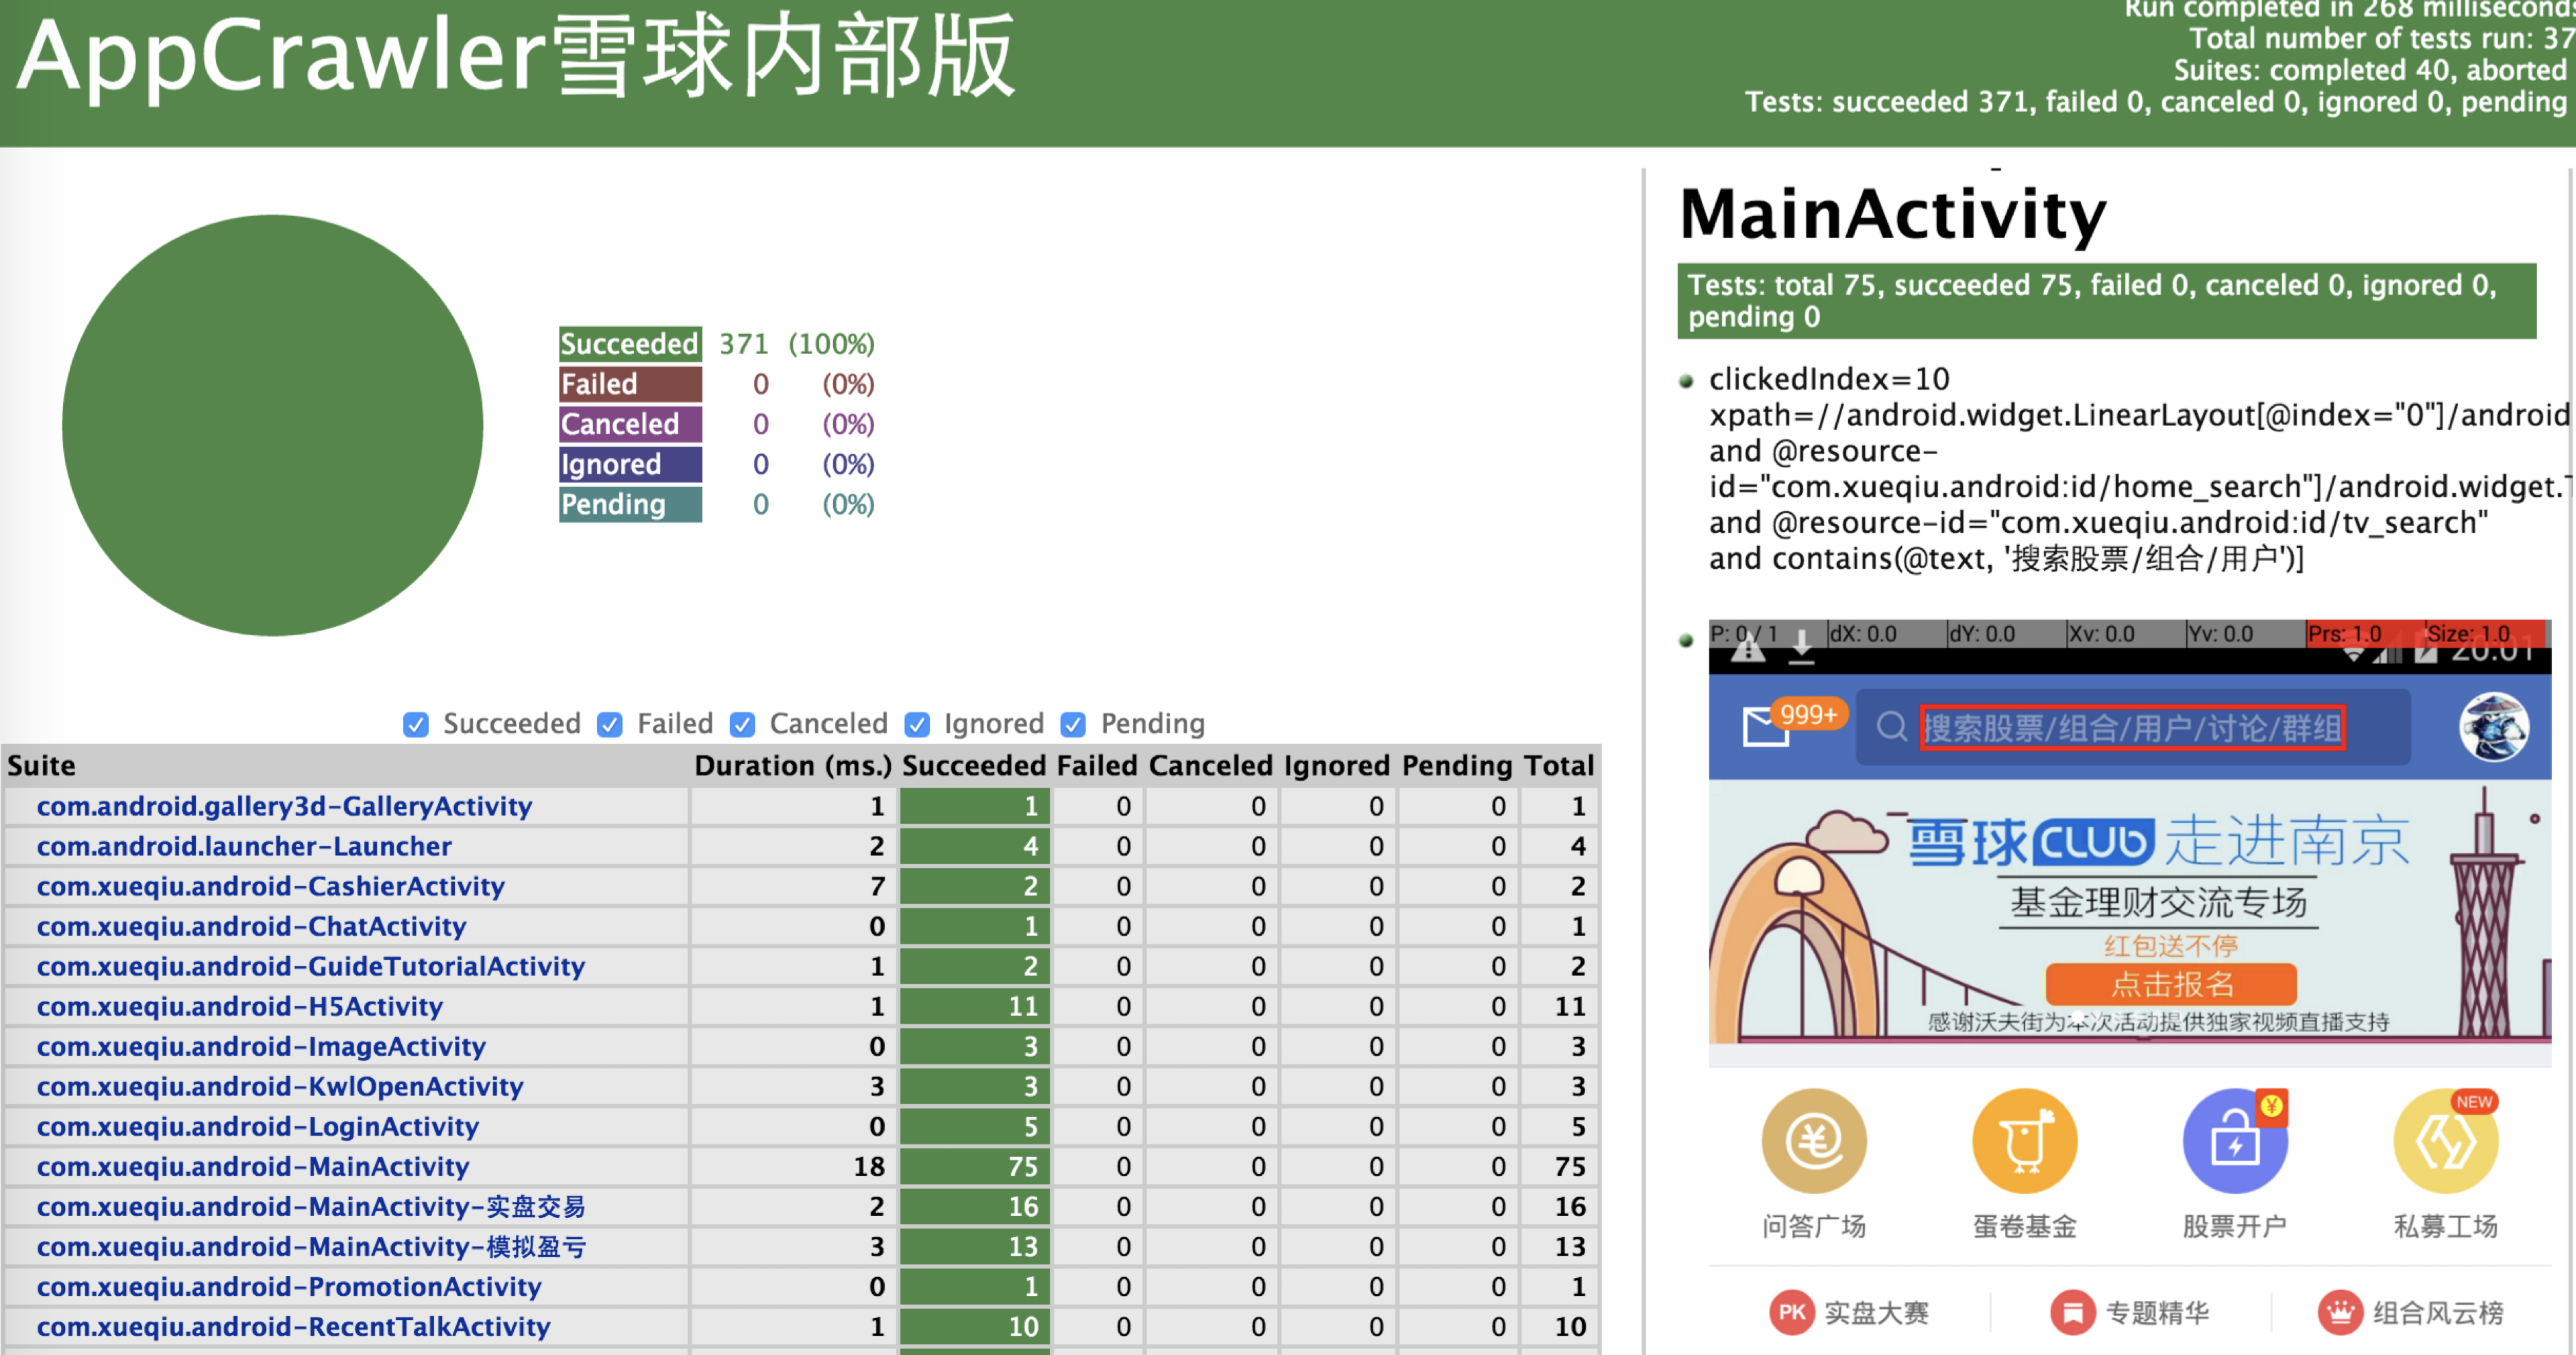Screen dimensions: 2576x1355
Task: Open com.xueqiu.android-RecentTalkActivity suite
Action: (293, 1326)
